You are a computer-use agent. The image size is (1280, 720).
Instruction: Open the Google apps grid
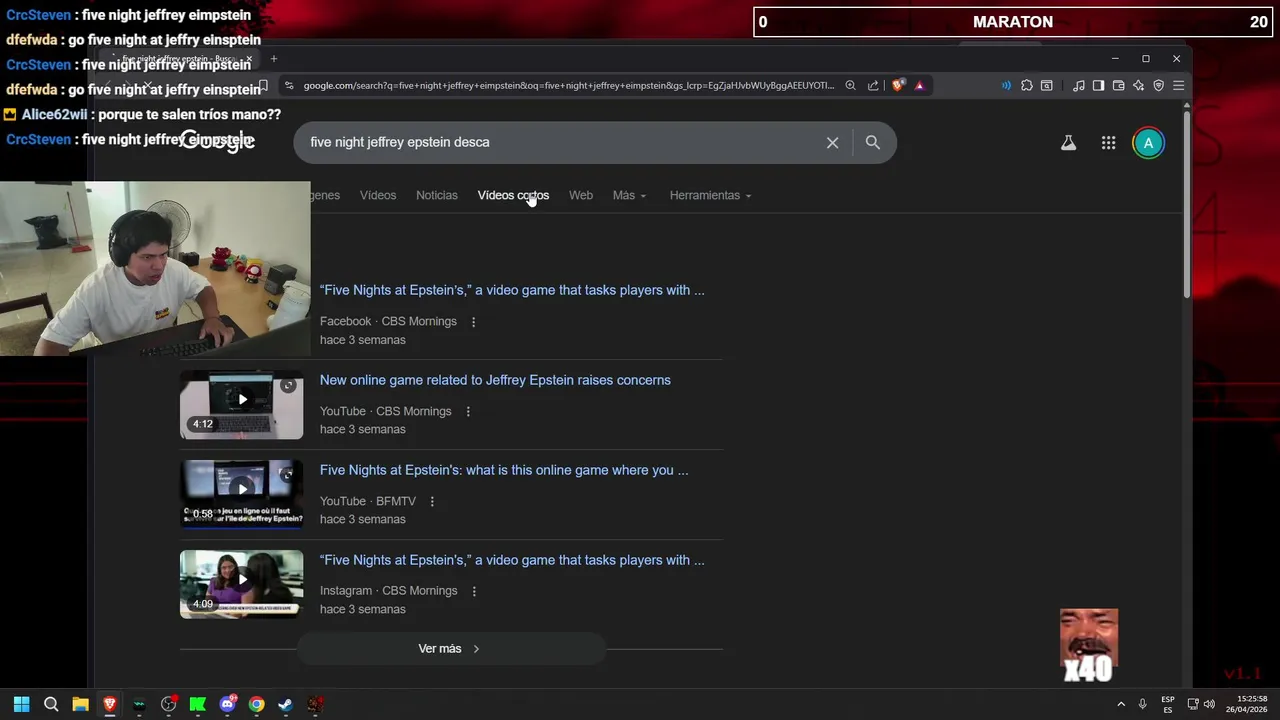[x=1108, y=143]
